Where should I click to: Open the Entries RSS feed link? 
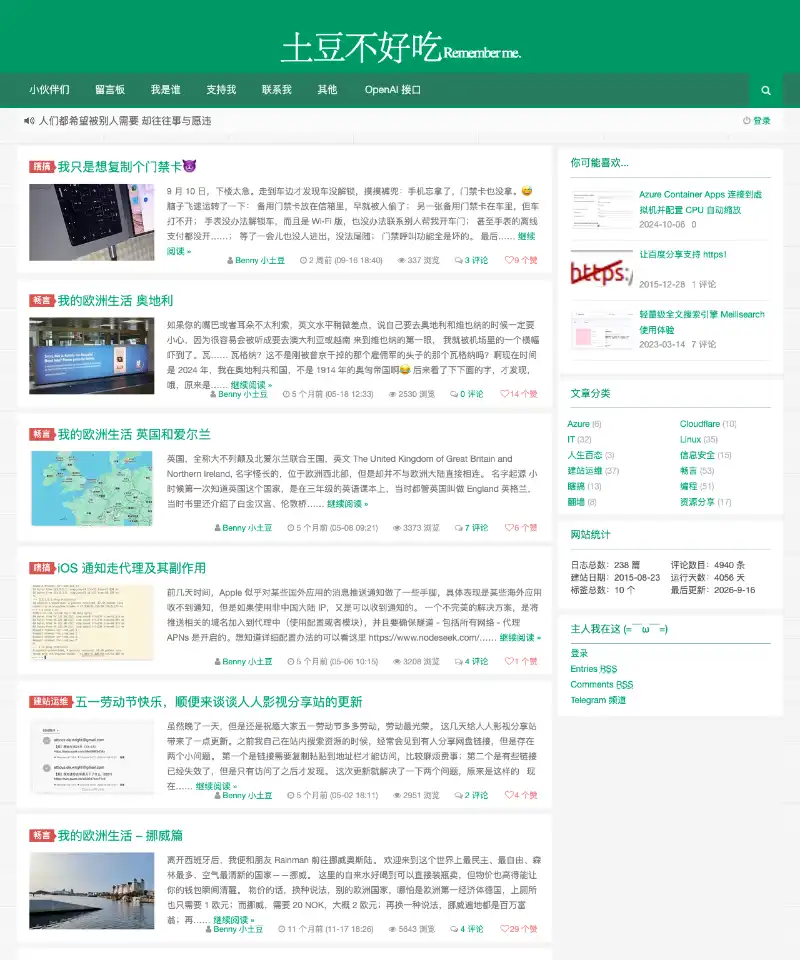[594, 669]
